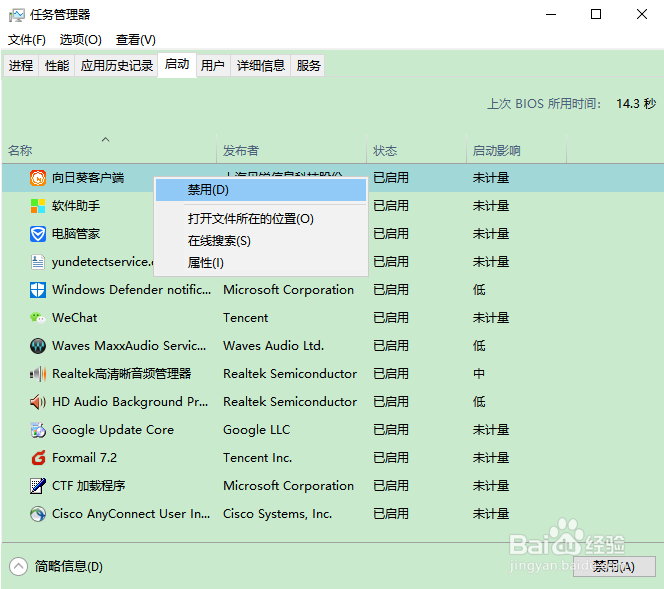The image size is (664, 589).
Task: Choose 在线搜索(S) in context menu
Action: (261, 241)
